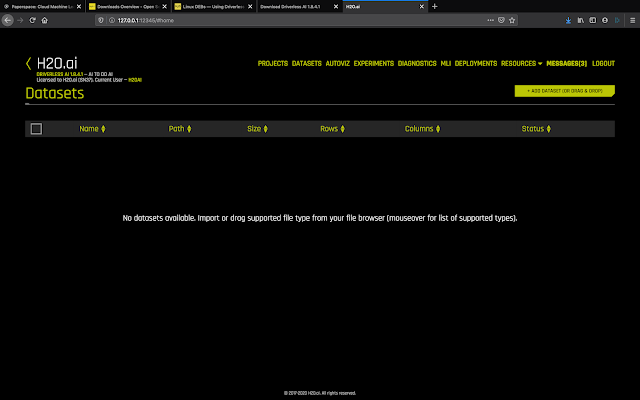The height and width of the screenshot is (400, 640).
Task: Click the H2O.ai logo text
Action: point(57,63)
